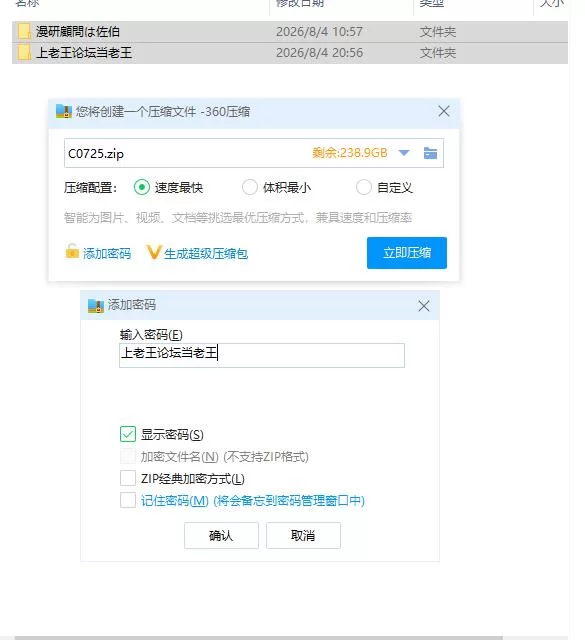Select the 上老王论坛当老王 folder name in file list
Image resolution: width=585 pixels, height=640 pixels.
click(84, 53)
